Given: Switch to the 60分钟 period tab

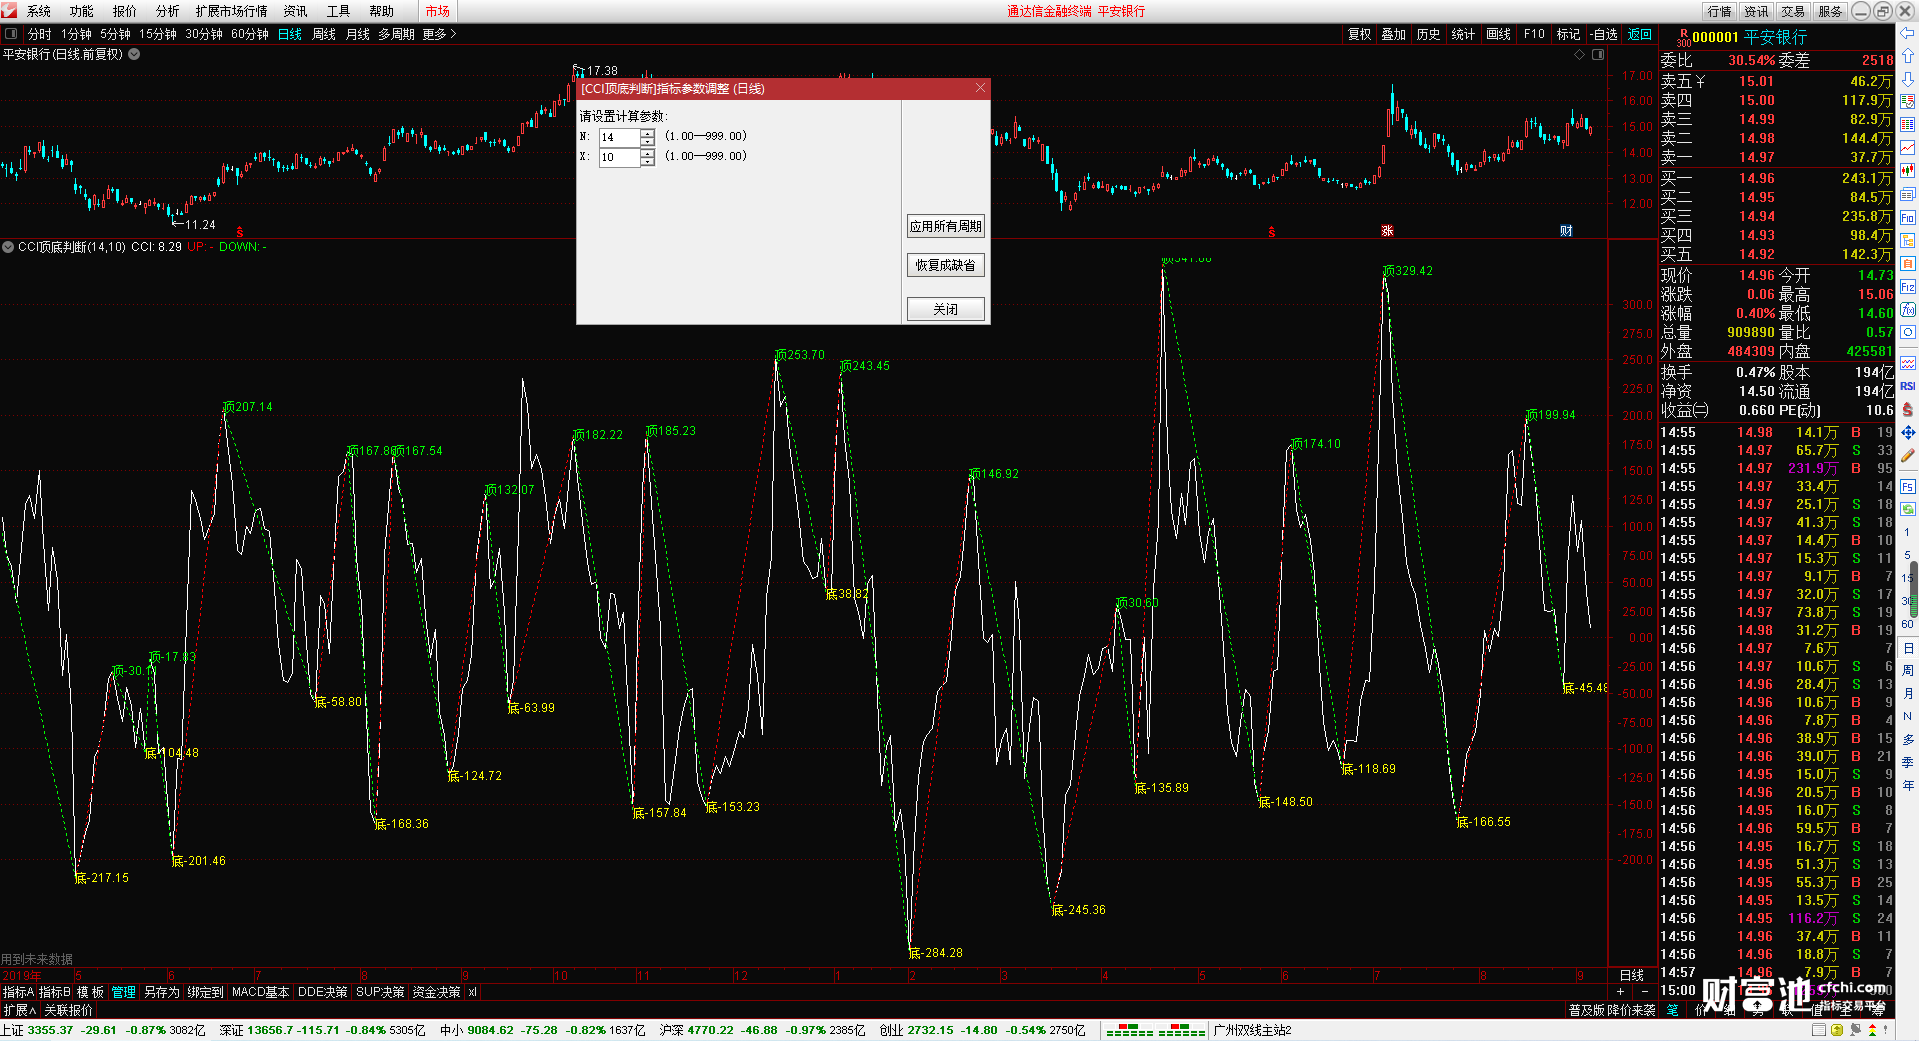Looking at the screenshot, I should pyautogui.click(x=250, y=34).
